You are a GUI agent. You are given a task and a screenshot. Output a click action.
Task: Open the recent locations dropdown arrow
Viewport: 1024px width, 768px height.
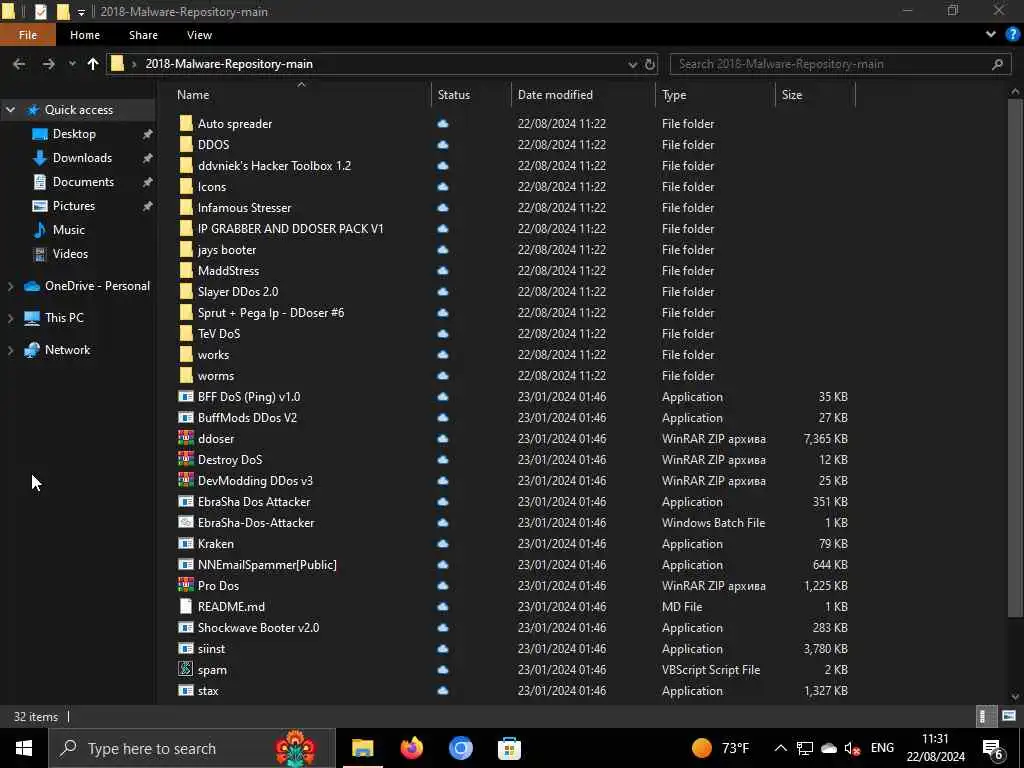click(72, 64)
